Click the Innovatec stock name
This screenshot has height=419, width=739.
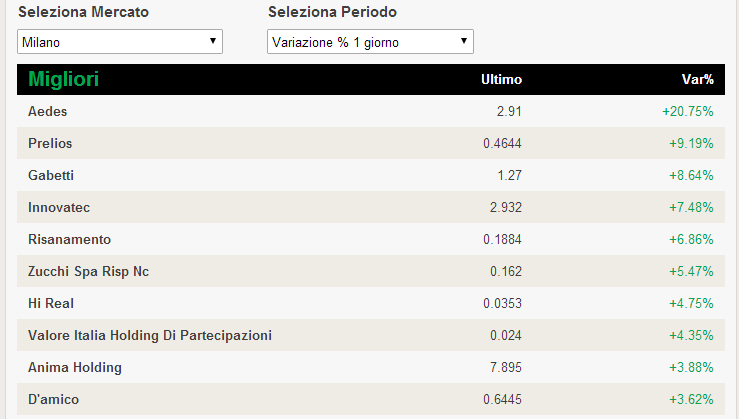coord(59,208)
